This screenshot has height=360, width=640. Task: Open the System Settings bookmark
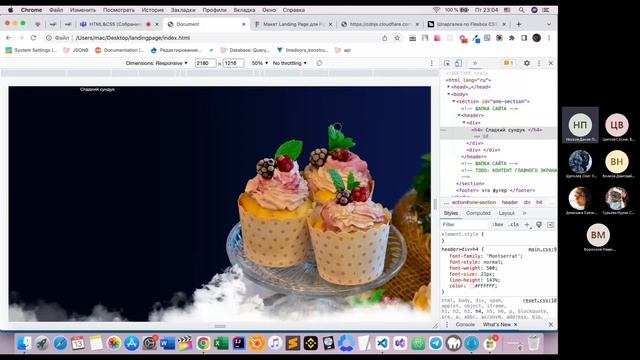click(31, 50)
